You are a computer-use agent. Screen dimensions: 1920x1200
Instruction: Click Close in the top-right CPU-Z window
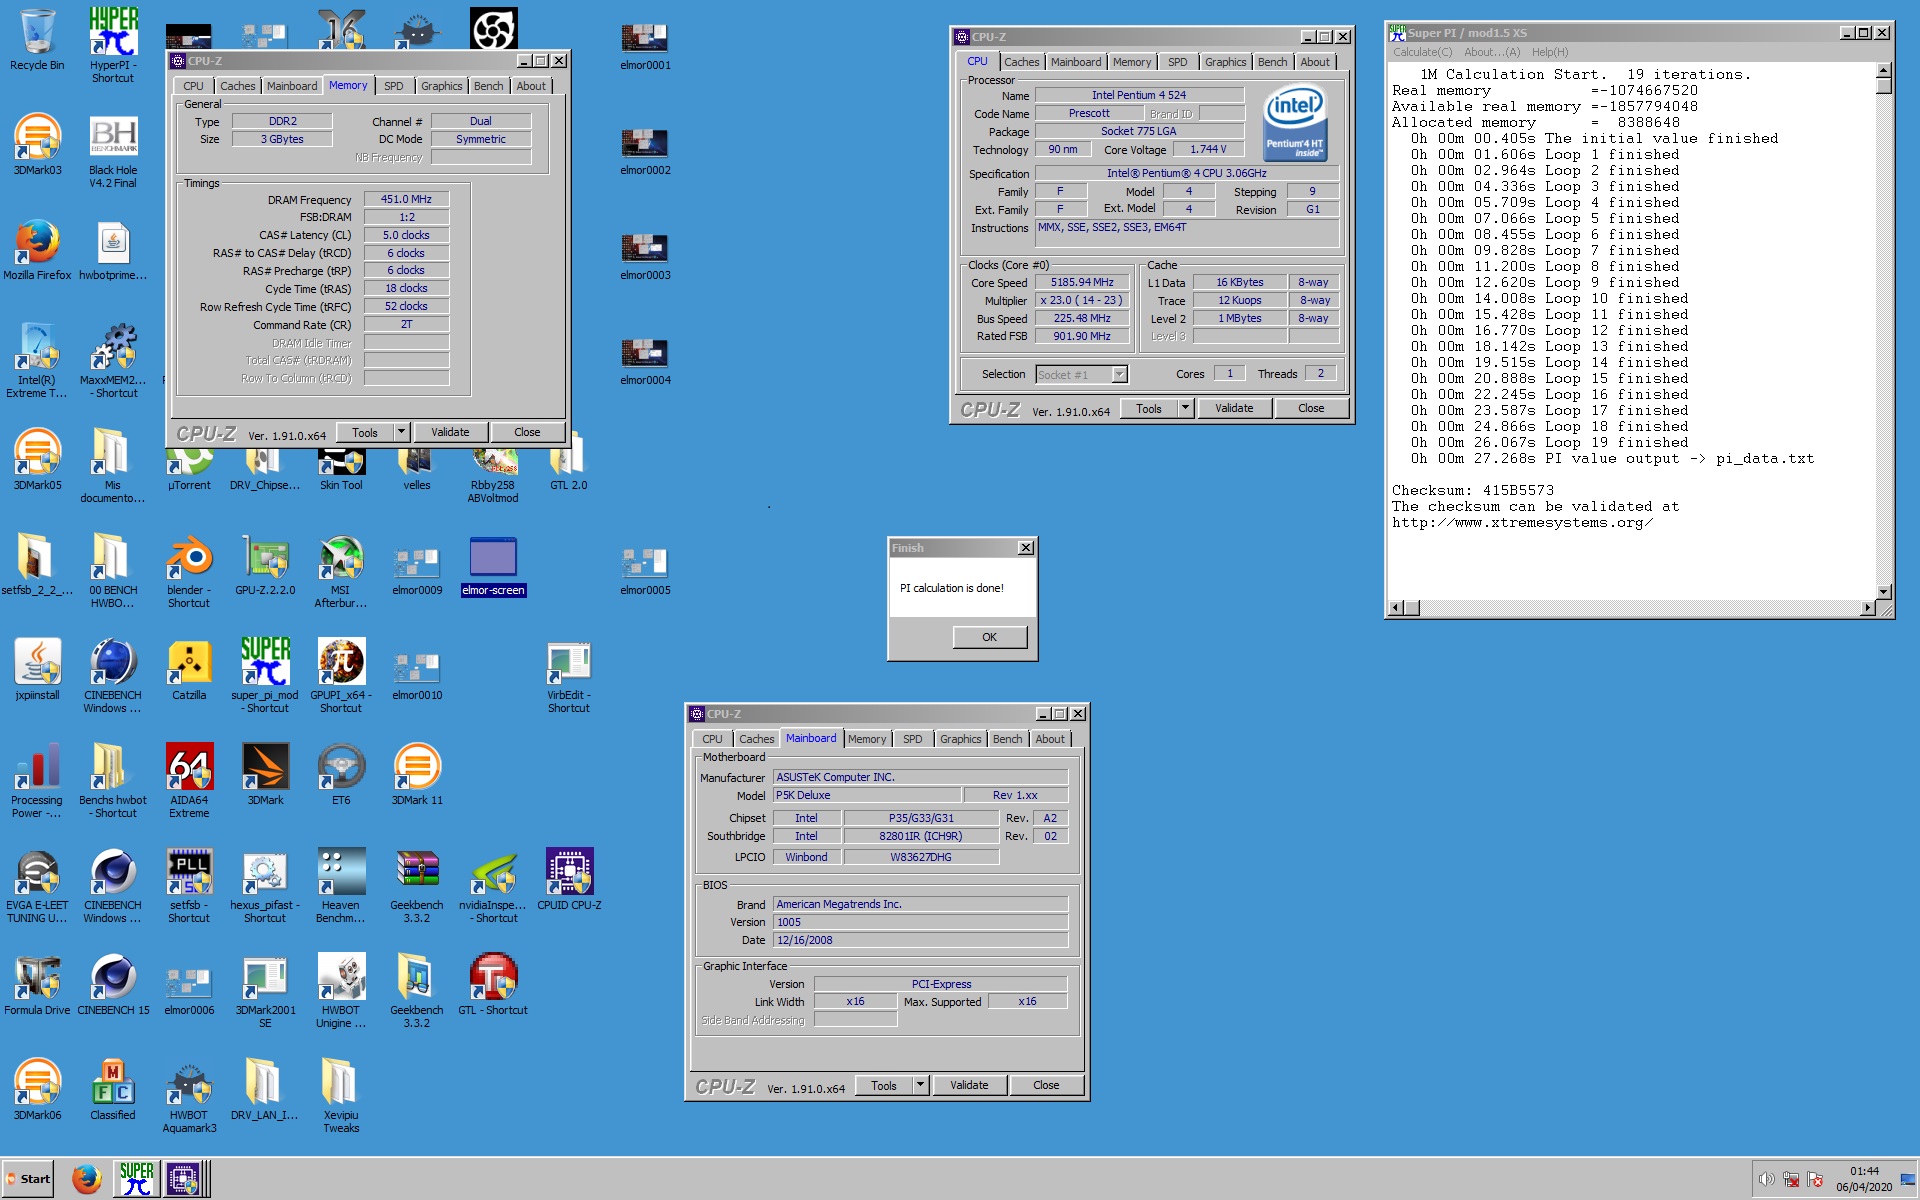(x=1311, y=408)
